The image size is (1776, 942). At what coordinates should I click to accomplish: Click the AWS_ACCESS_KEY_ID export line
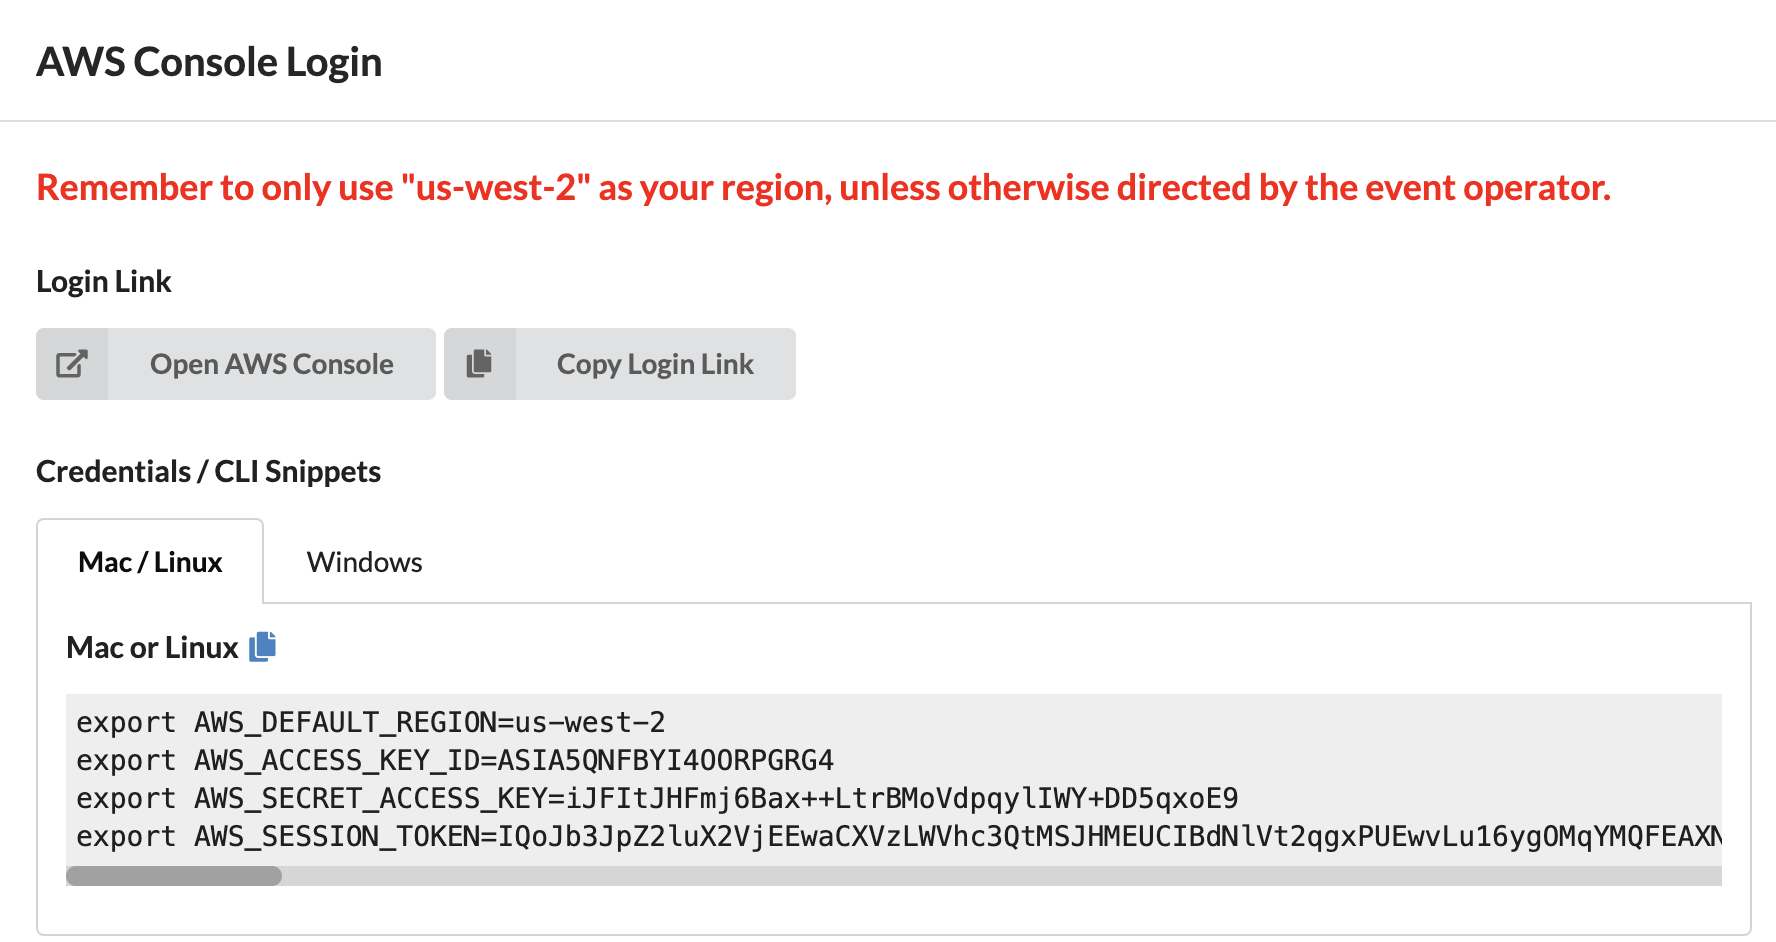click(455, 760)
